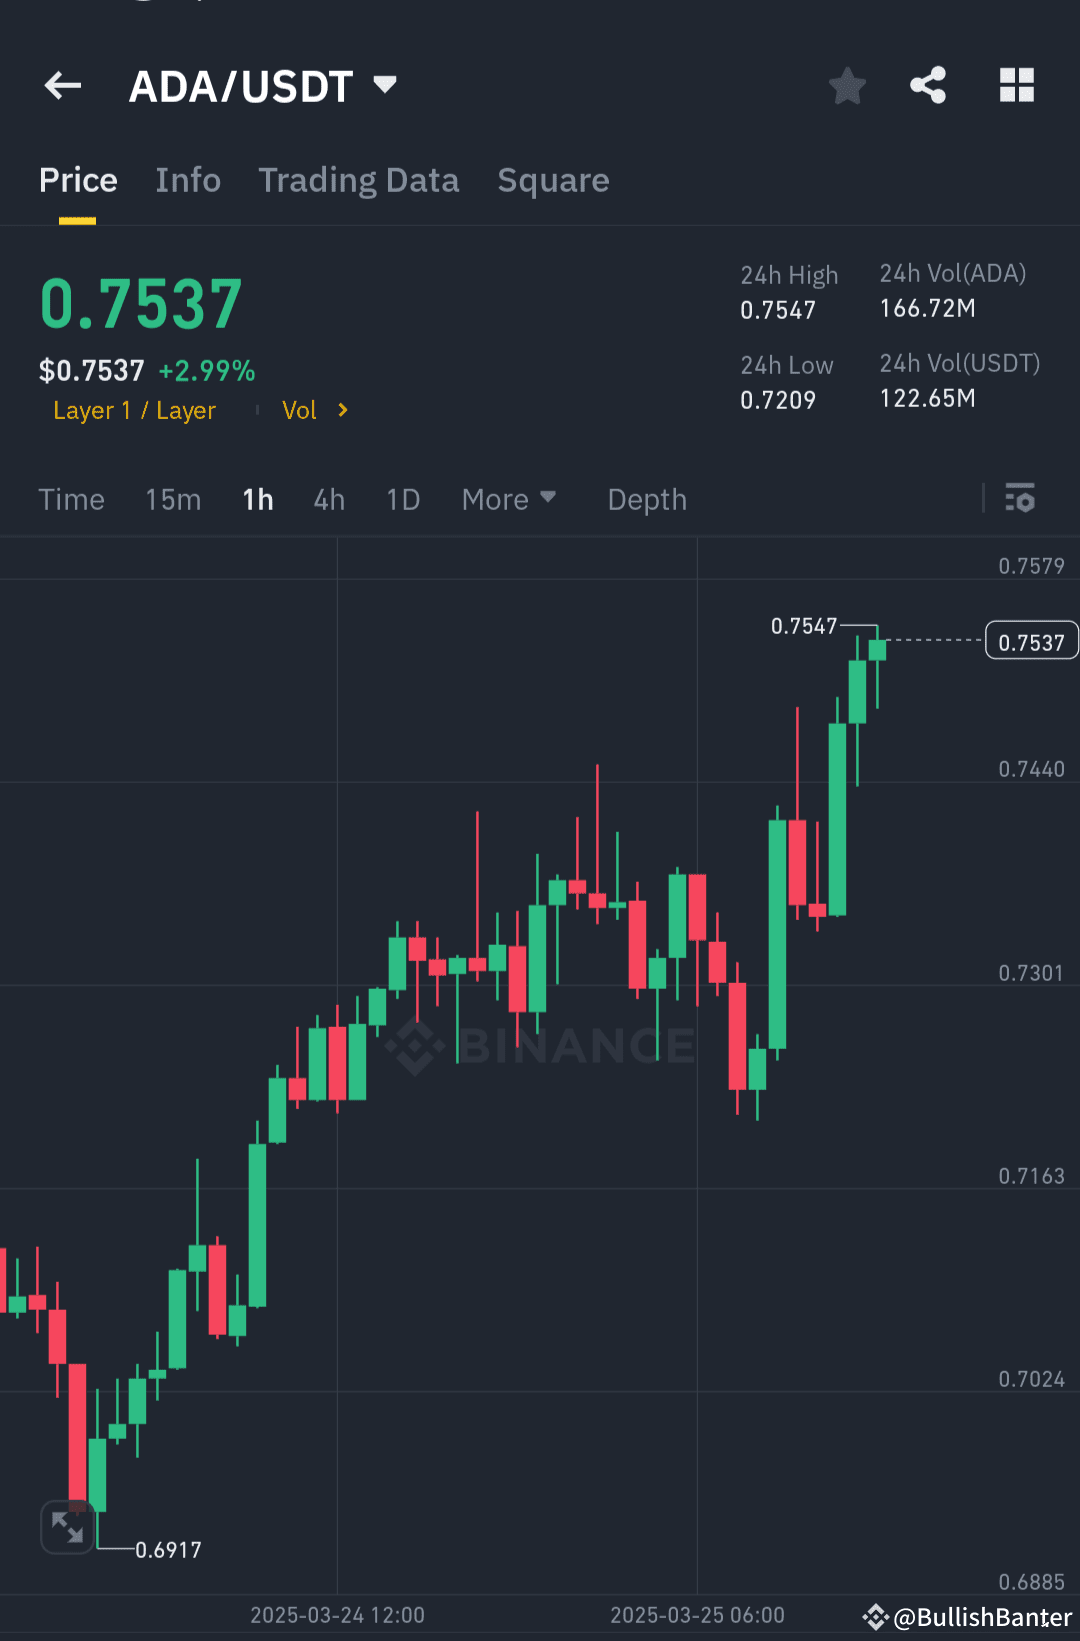Select the 15m candle interval

pyautogui.click(x=172, y=499)
